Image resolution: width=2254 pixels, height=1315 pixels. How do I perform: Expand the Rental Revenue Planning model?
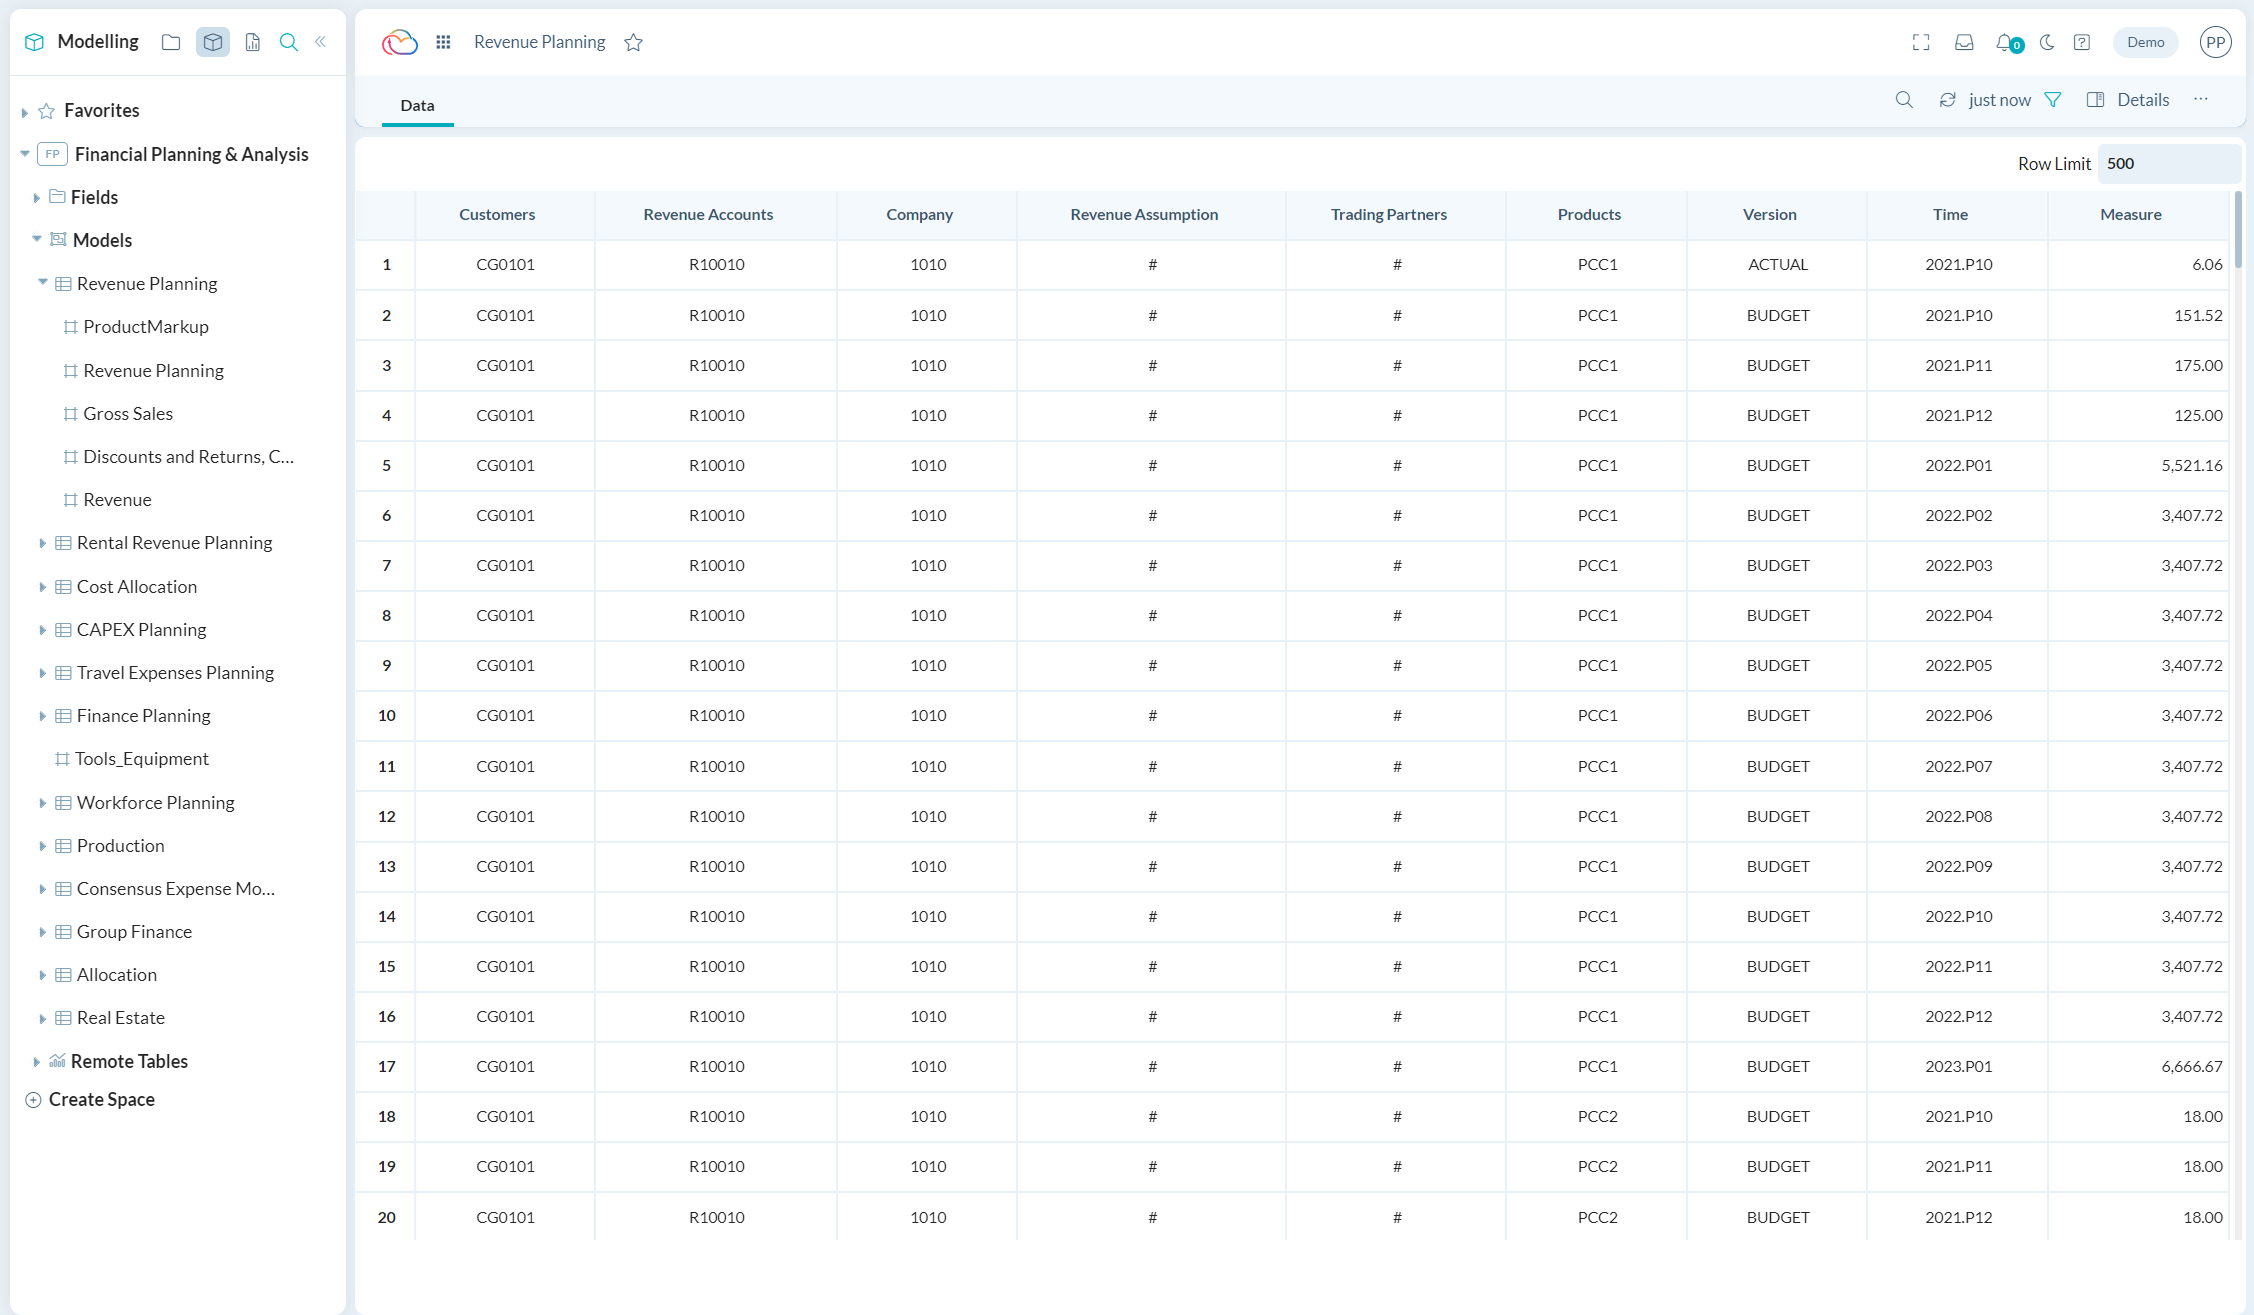click(42, 543)
